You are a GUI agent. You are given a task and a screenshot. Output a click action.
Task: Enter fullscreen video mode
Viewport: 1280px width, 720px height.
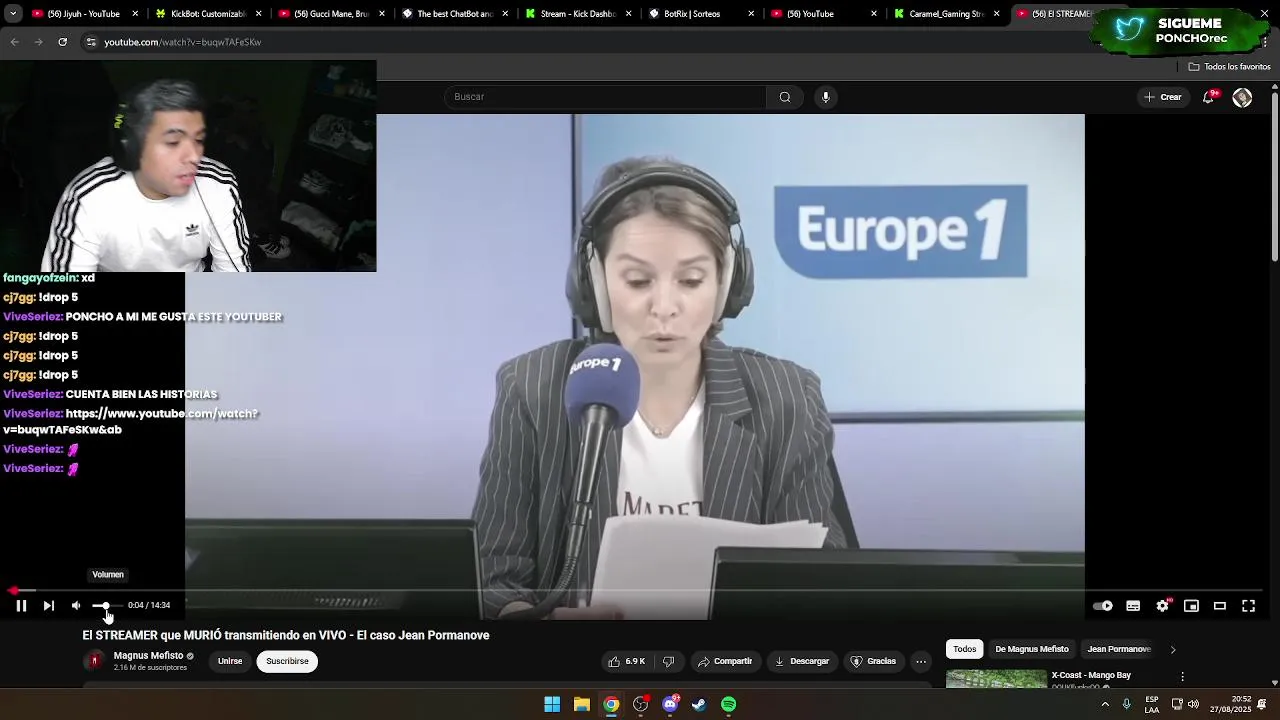coord(1249,606)
